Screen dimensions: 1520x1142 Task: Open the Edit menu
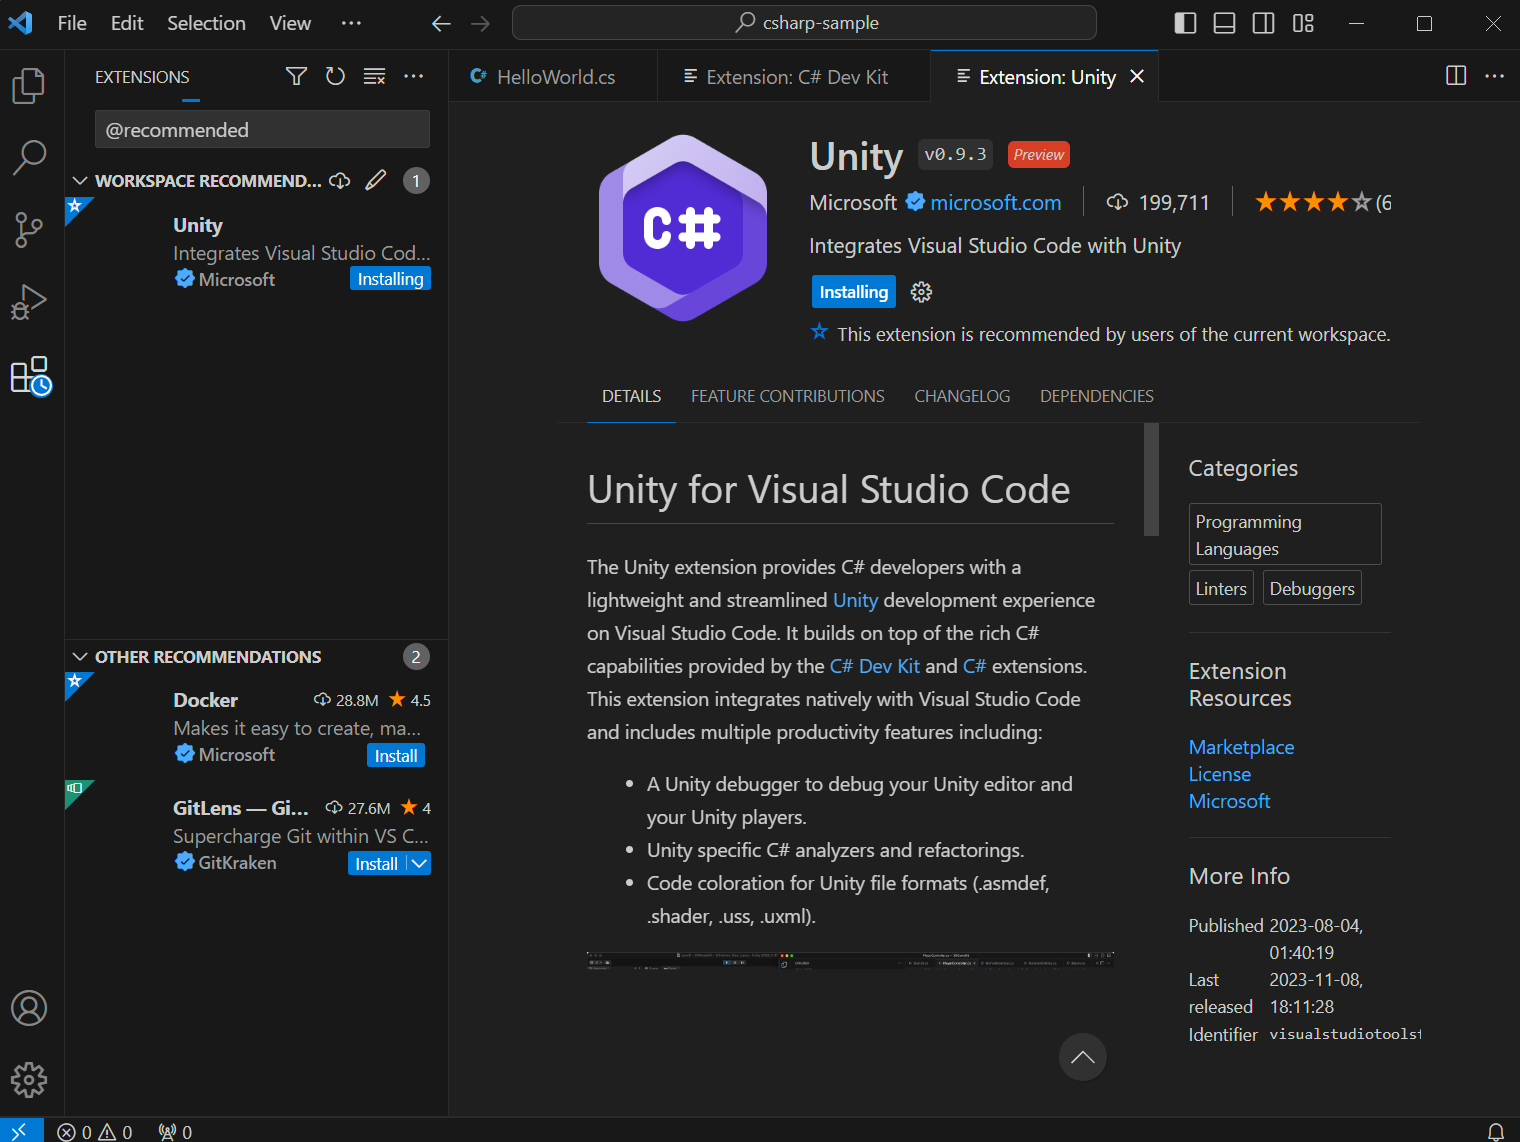127,23
